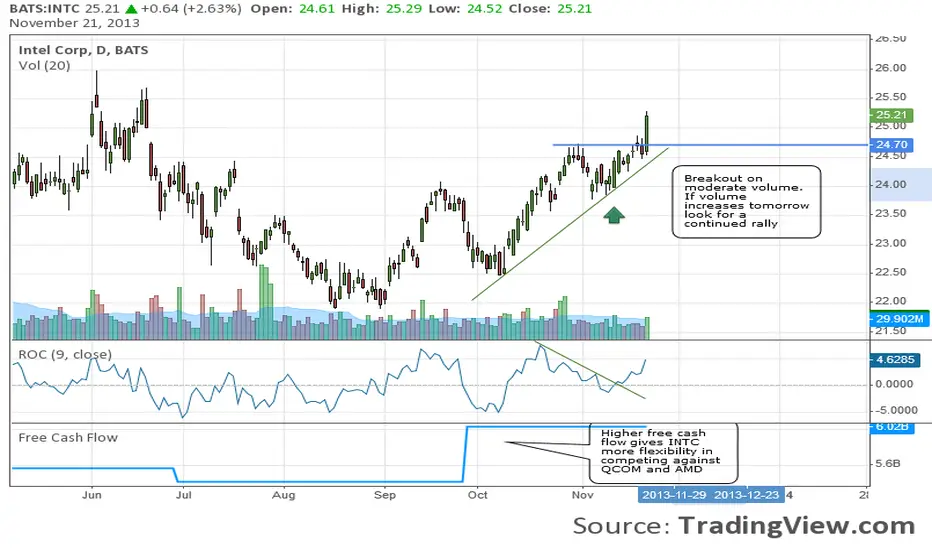Click the ROC (9, close) indicator label
Screen dimensions: 932x550
(x=65, y=354)
